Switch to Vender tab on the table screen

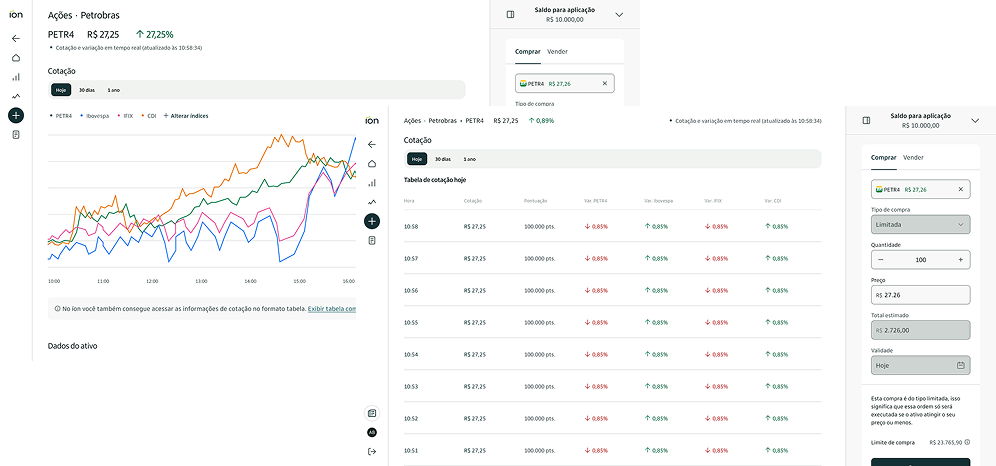pos(913,157)
